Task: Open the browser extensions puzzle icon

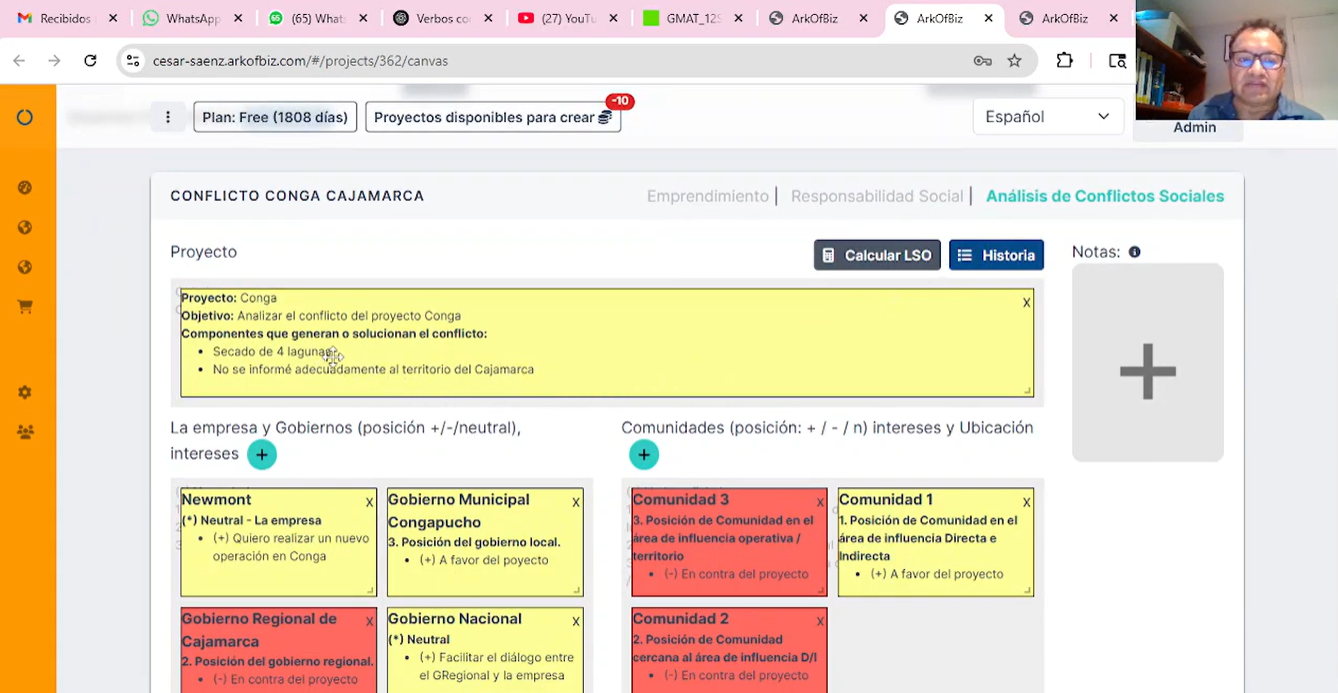Action: click(x=1064, y=61)
